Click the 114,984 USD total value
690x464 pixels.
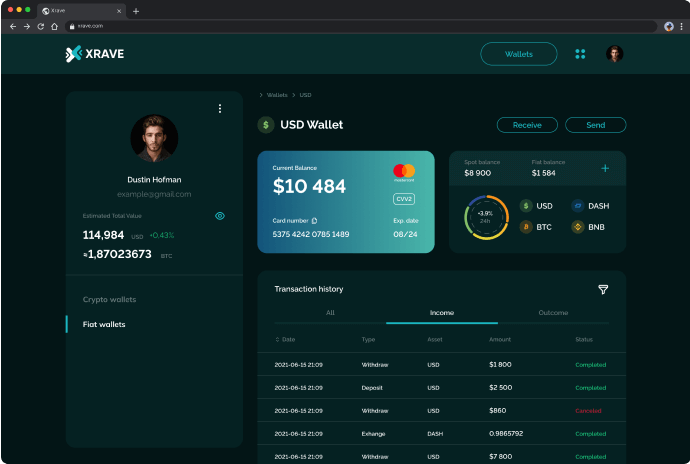[x=103, y=235]
